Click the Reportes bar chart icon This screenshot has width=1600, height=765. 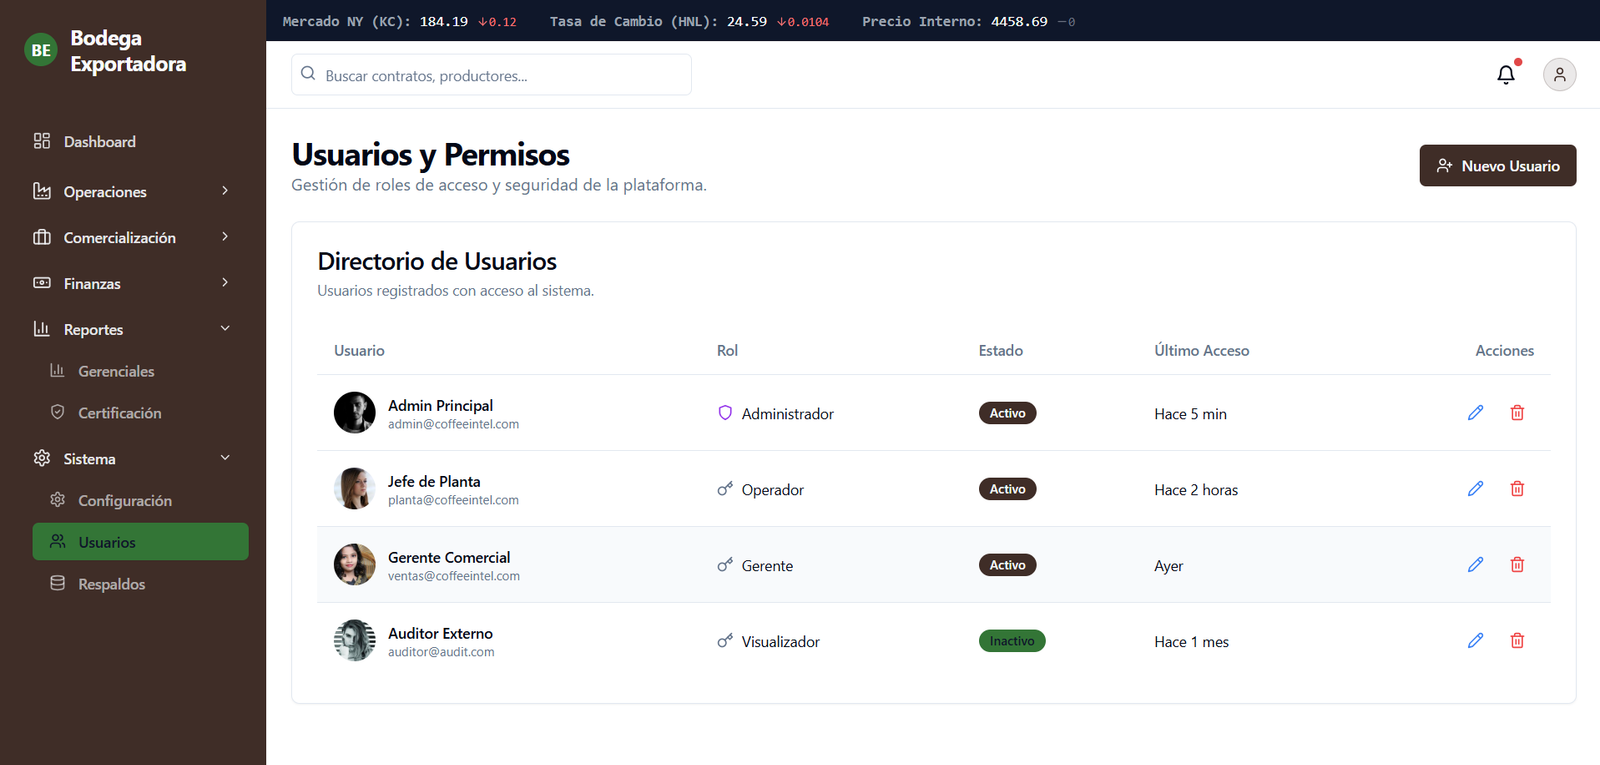pyautogui.click(x=42, y=329)
